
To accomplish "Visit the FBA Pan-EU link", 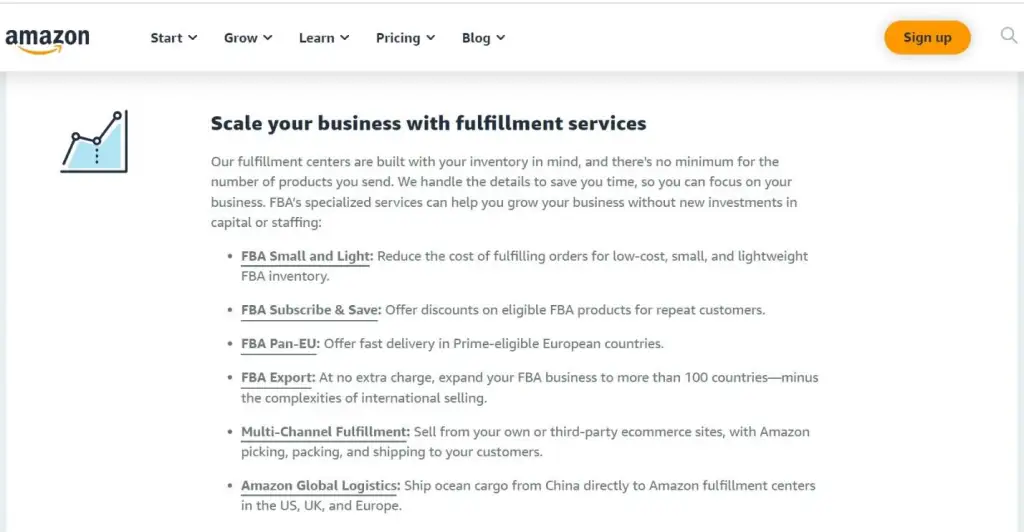I will coord(279,343).
